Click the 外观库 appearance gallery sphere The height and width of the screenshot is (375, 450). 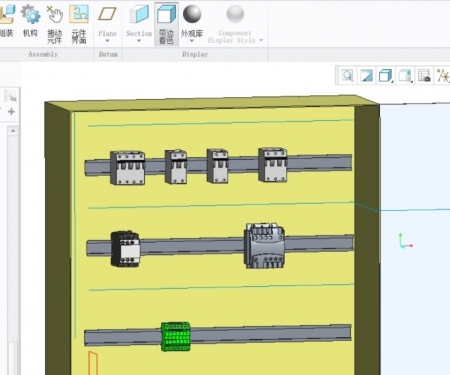pos(192,14)
